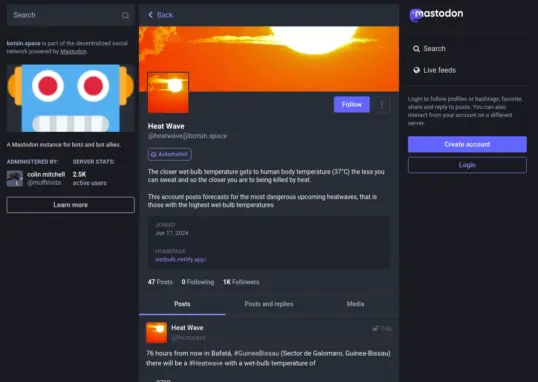Click the globe icon next to Live feeds

point(416,70)
